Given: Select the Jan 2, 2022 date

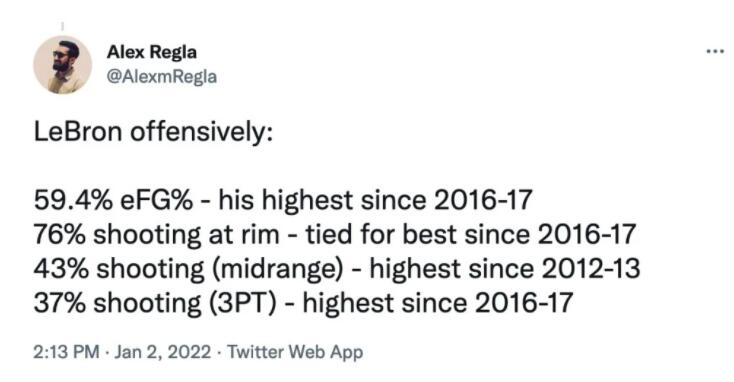Looking at the screenshot, I should tap(162, 351).
